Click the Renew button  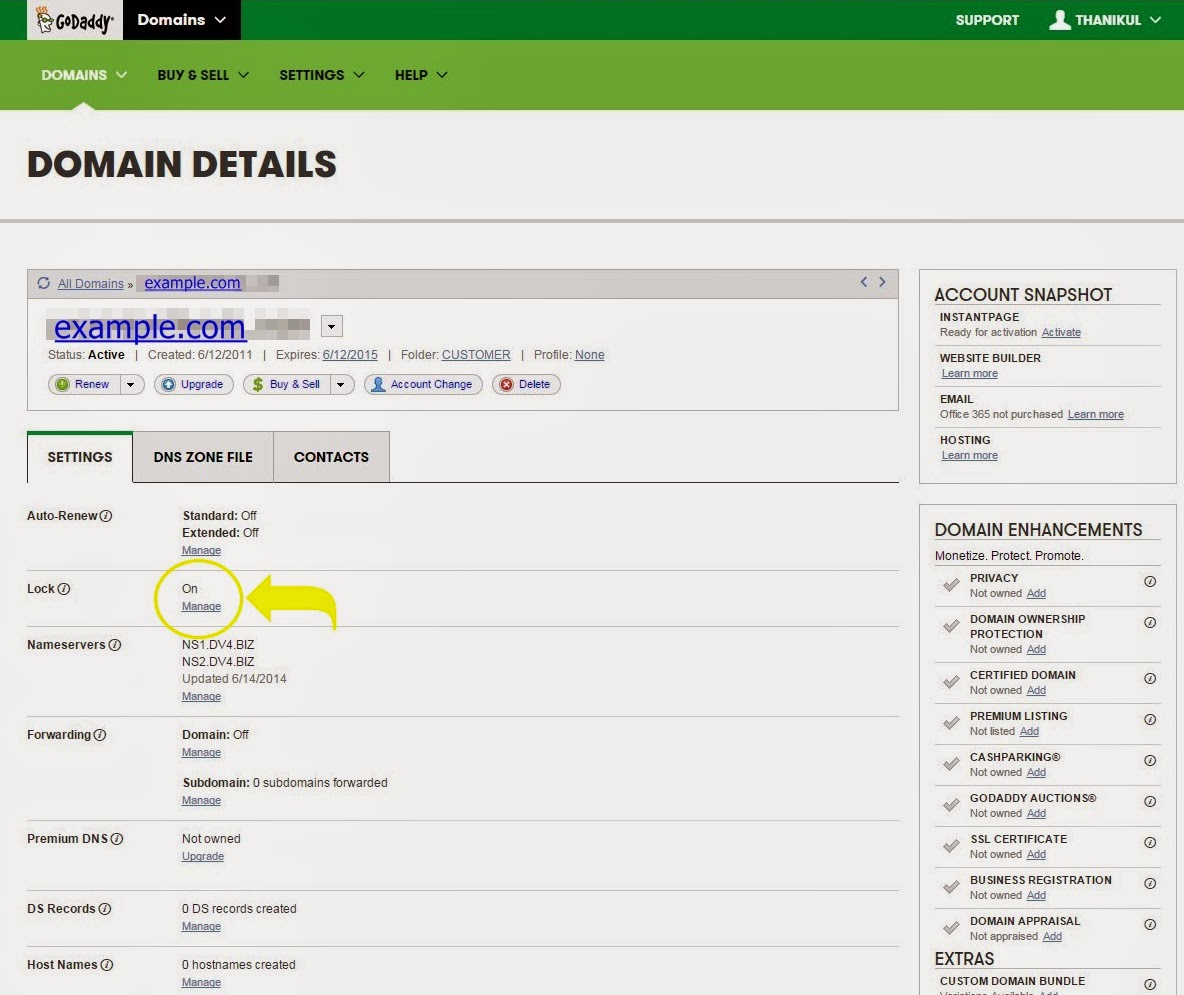pos(85,384)
